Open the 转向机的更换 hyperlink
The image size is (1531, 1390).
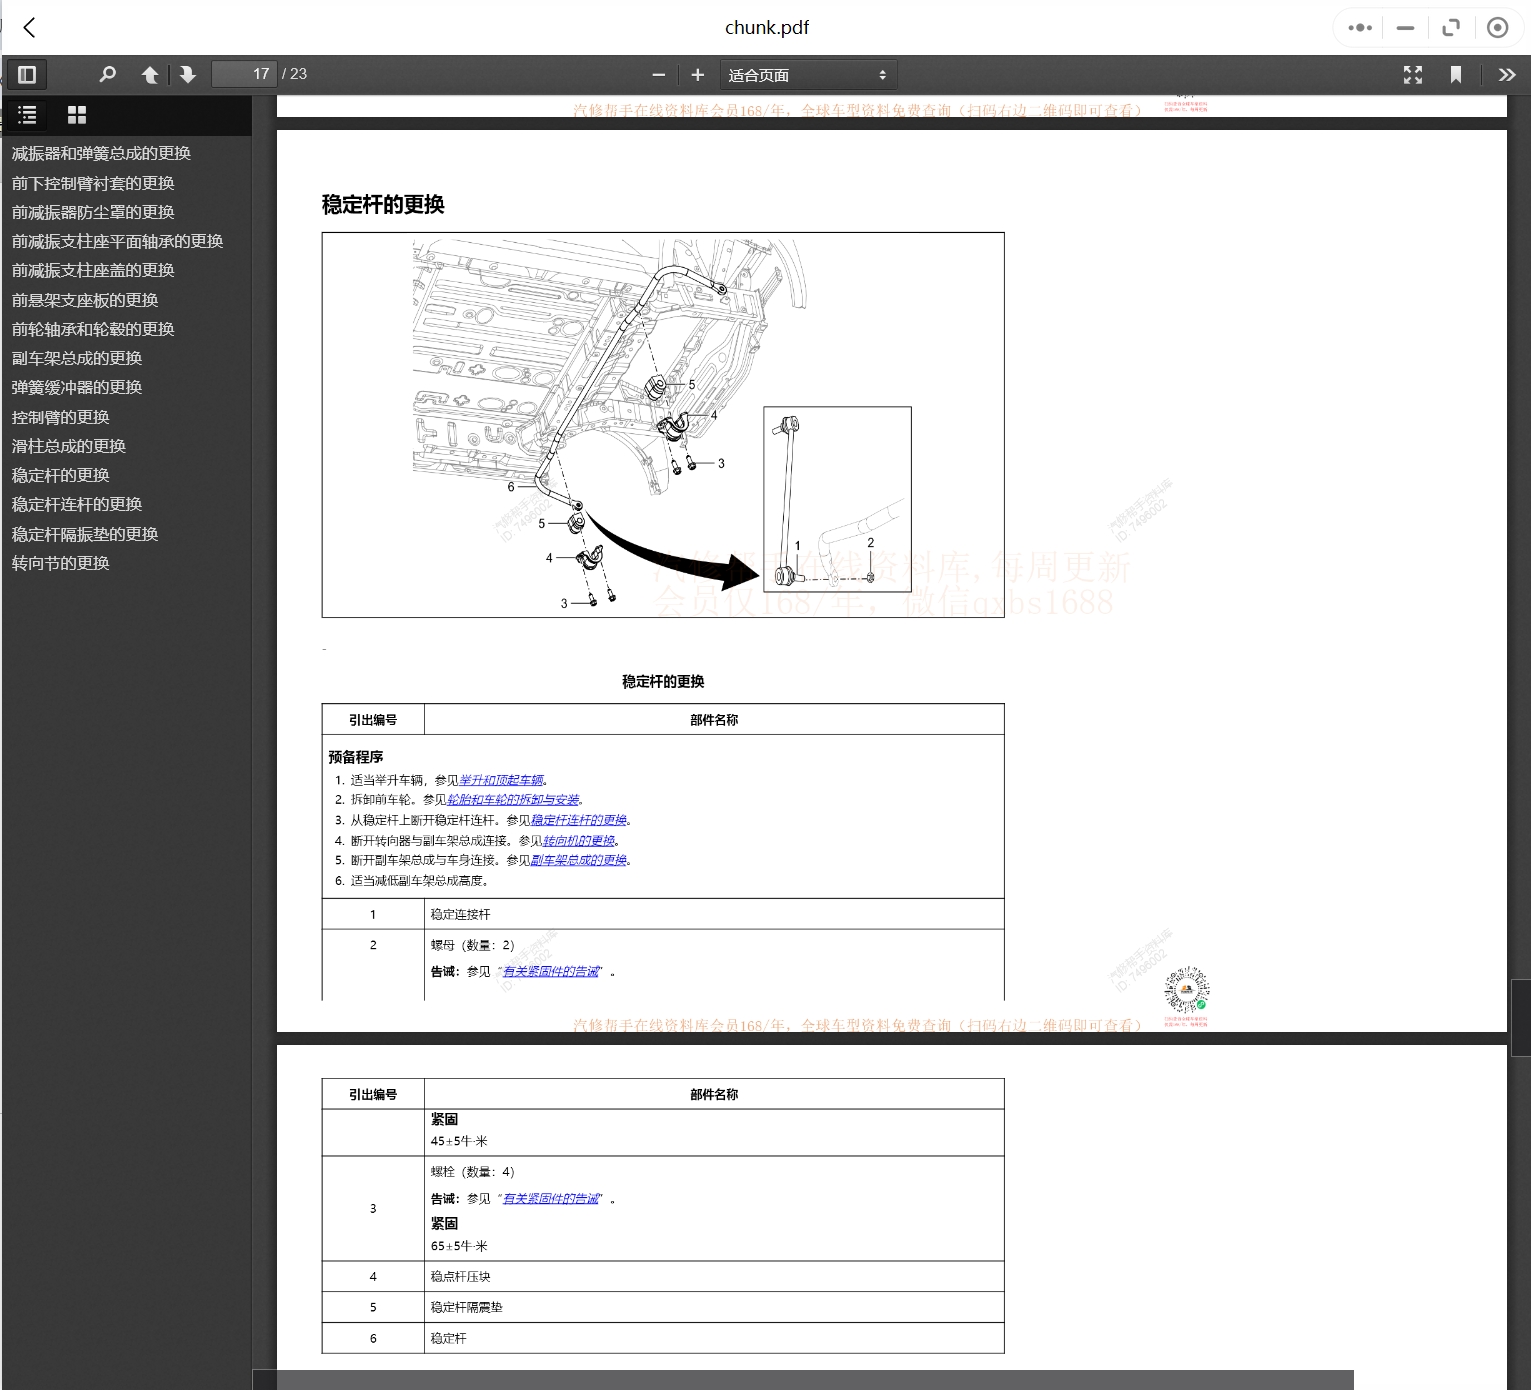pos(578,841)
